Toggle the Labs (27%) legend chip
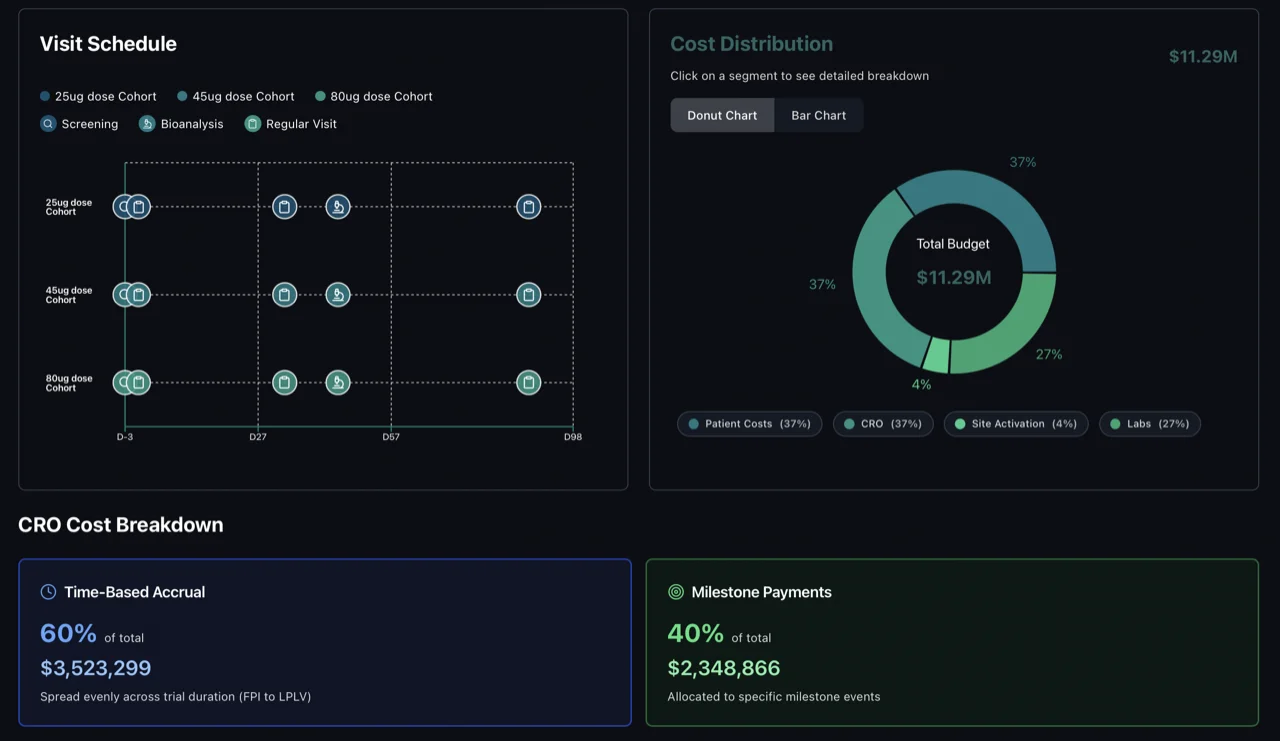Screen dimensions: 1280x741 (1149, 423)
